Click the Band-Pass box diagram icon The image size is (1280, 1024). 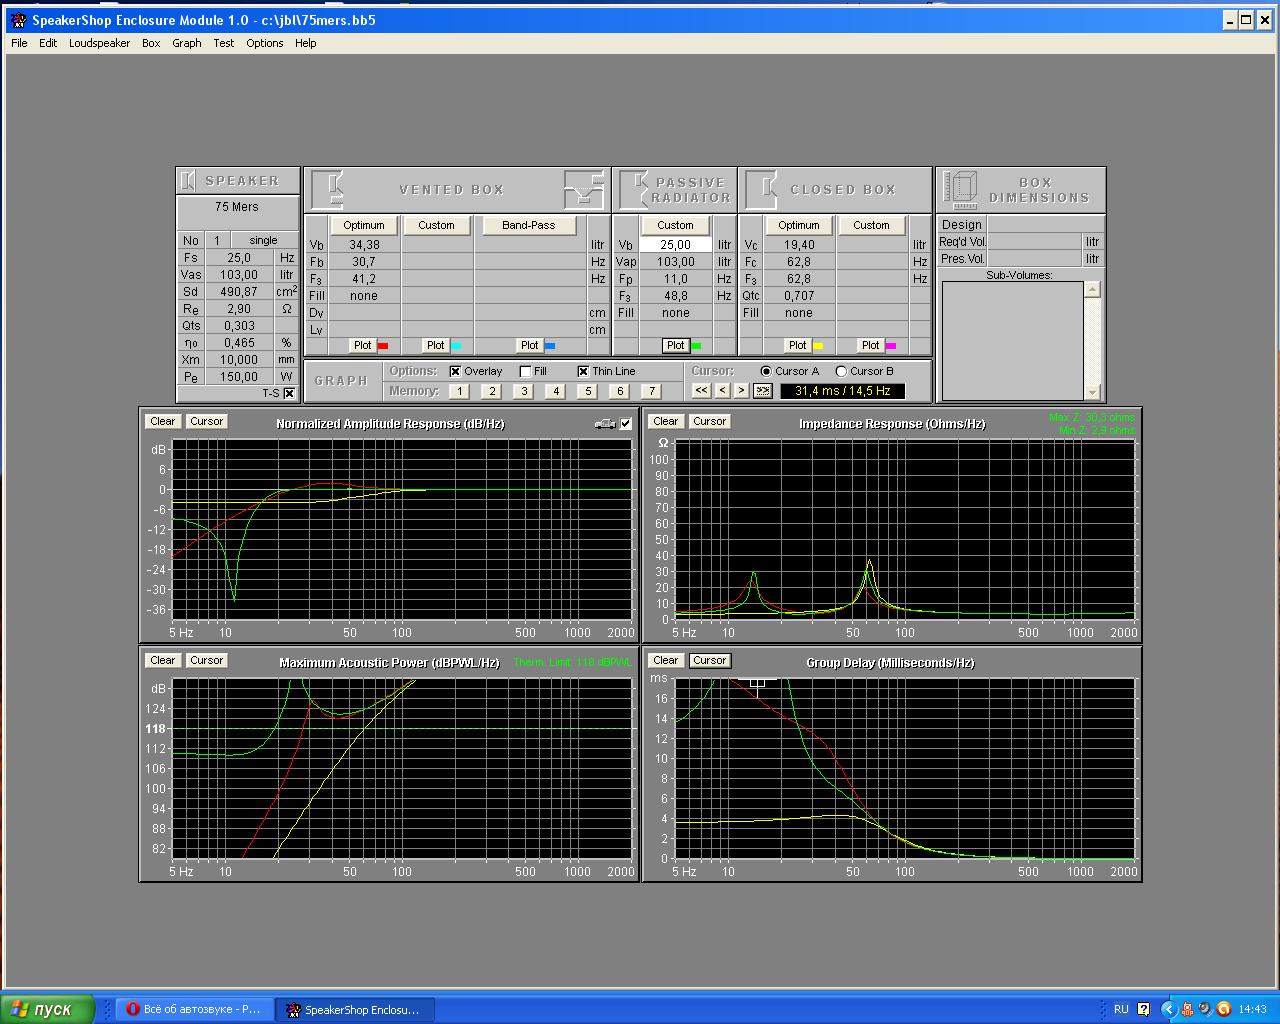click(584, 189)
